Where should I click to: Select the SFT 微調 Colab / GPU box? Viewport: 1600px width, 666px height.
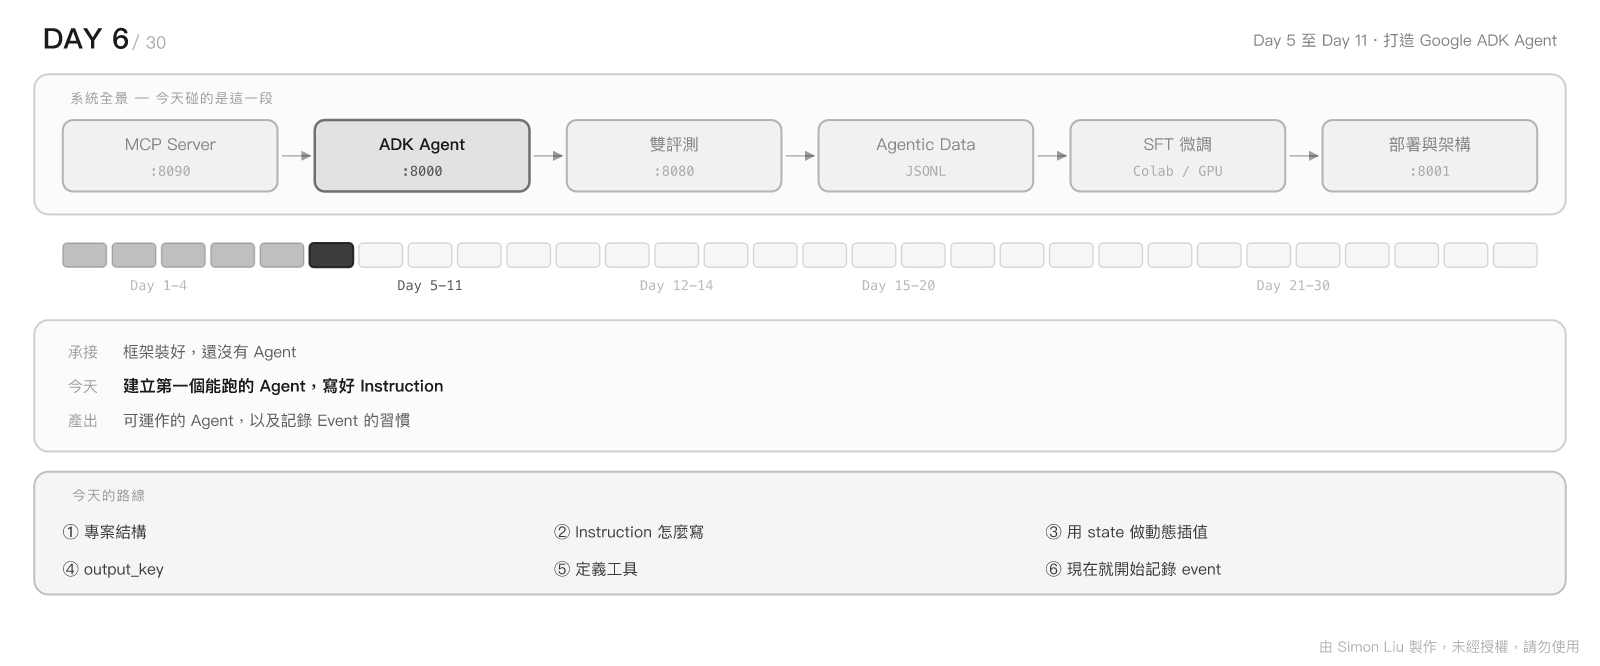pos(1178,156)
